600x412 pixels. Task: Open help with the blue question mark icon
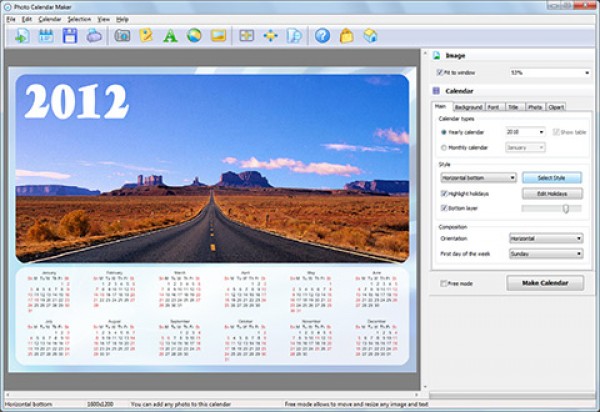[323, 36]
